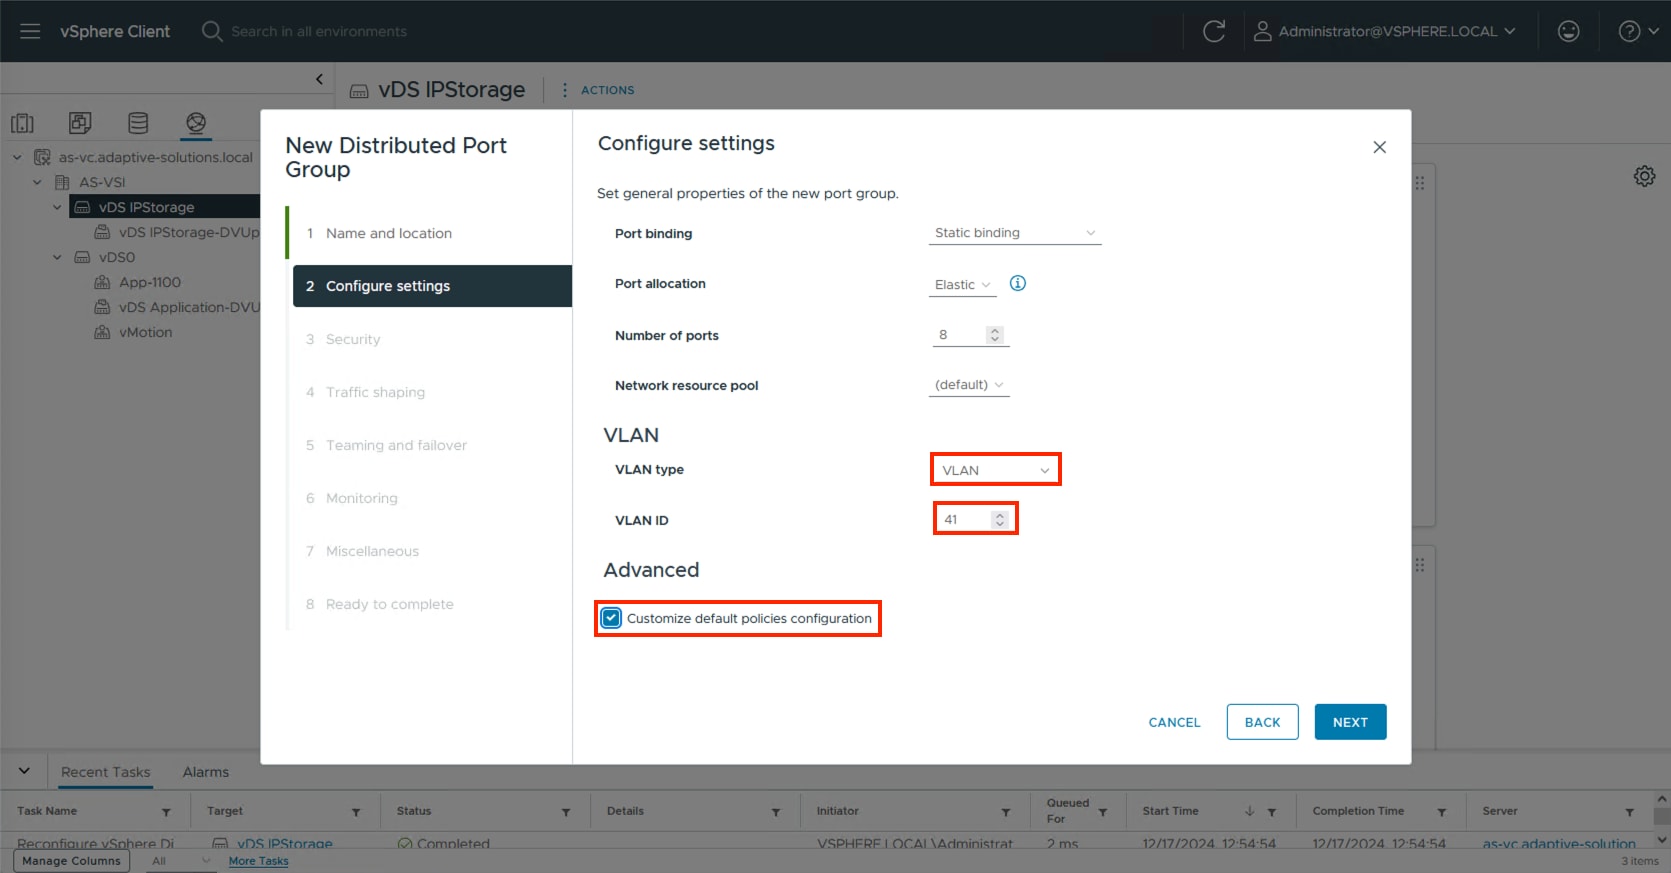The width and height of the screenshot is (1671, 873).
Task: Open the help question mark menu
Action: pyautogui.click(x=1638, y=31)
